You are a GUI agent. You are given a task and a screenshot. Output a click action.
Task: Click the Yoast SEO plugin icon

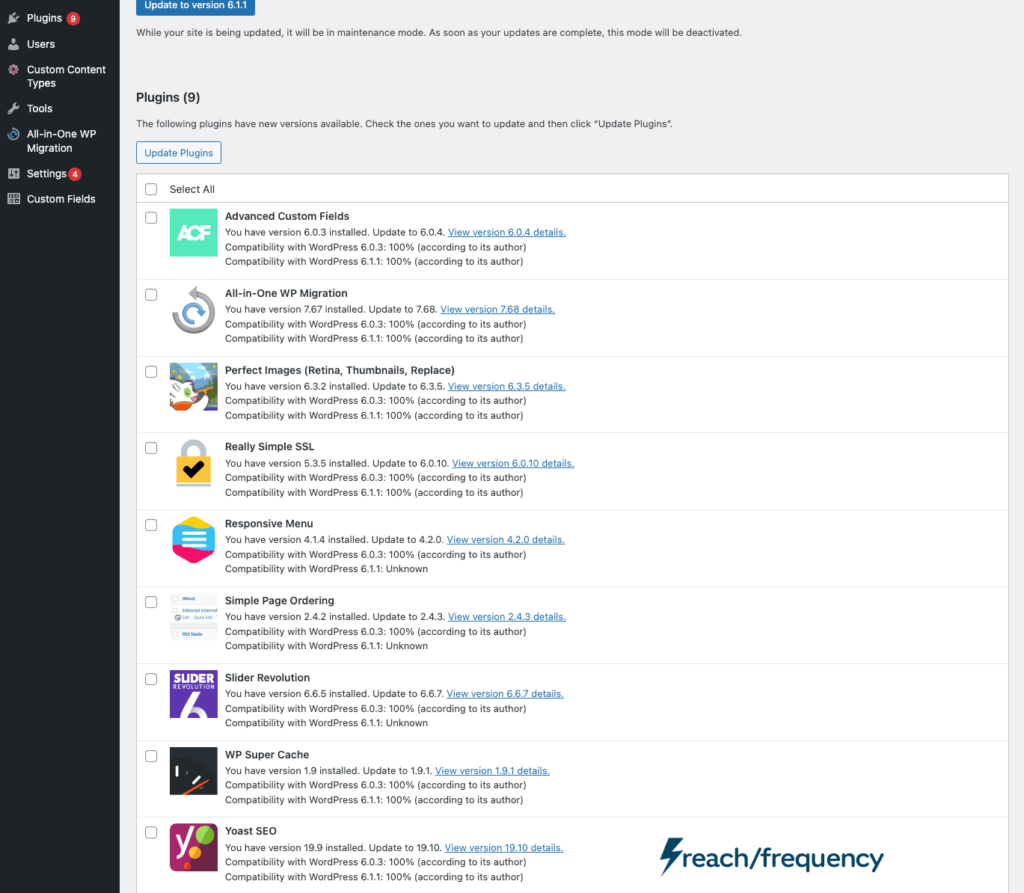[x=193, y=847]
